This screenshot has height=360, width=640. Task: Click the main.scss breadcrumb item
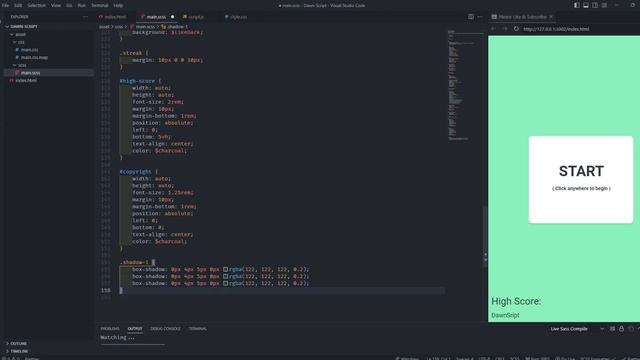(145, 27)
